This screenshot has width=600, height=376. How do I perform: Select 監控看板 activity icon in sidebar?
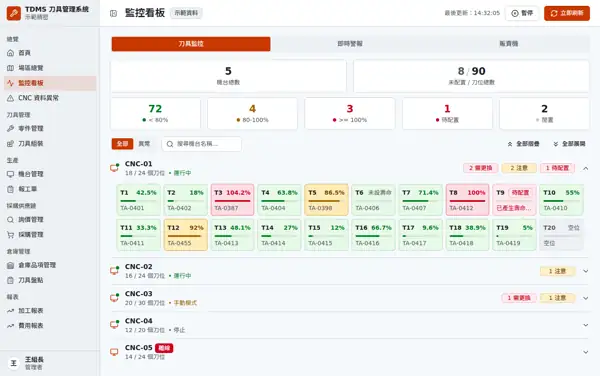10,83
